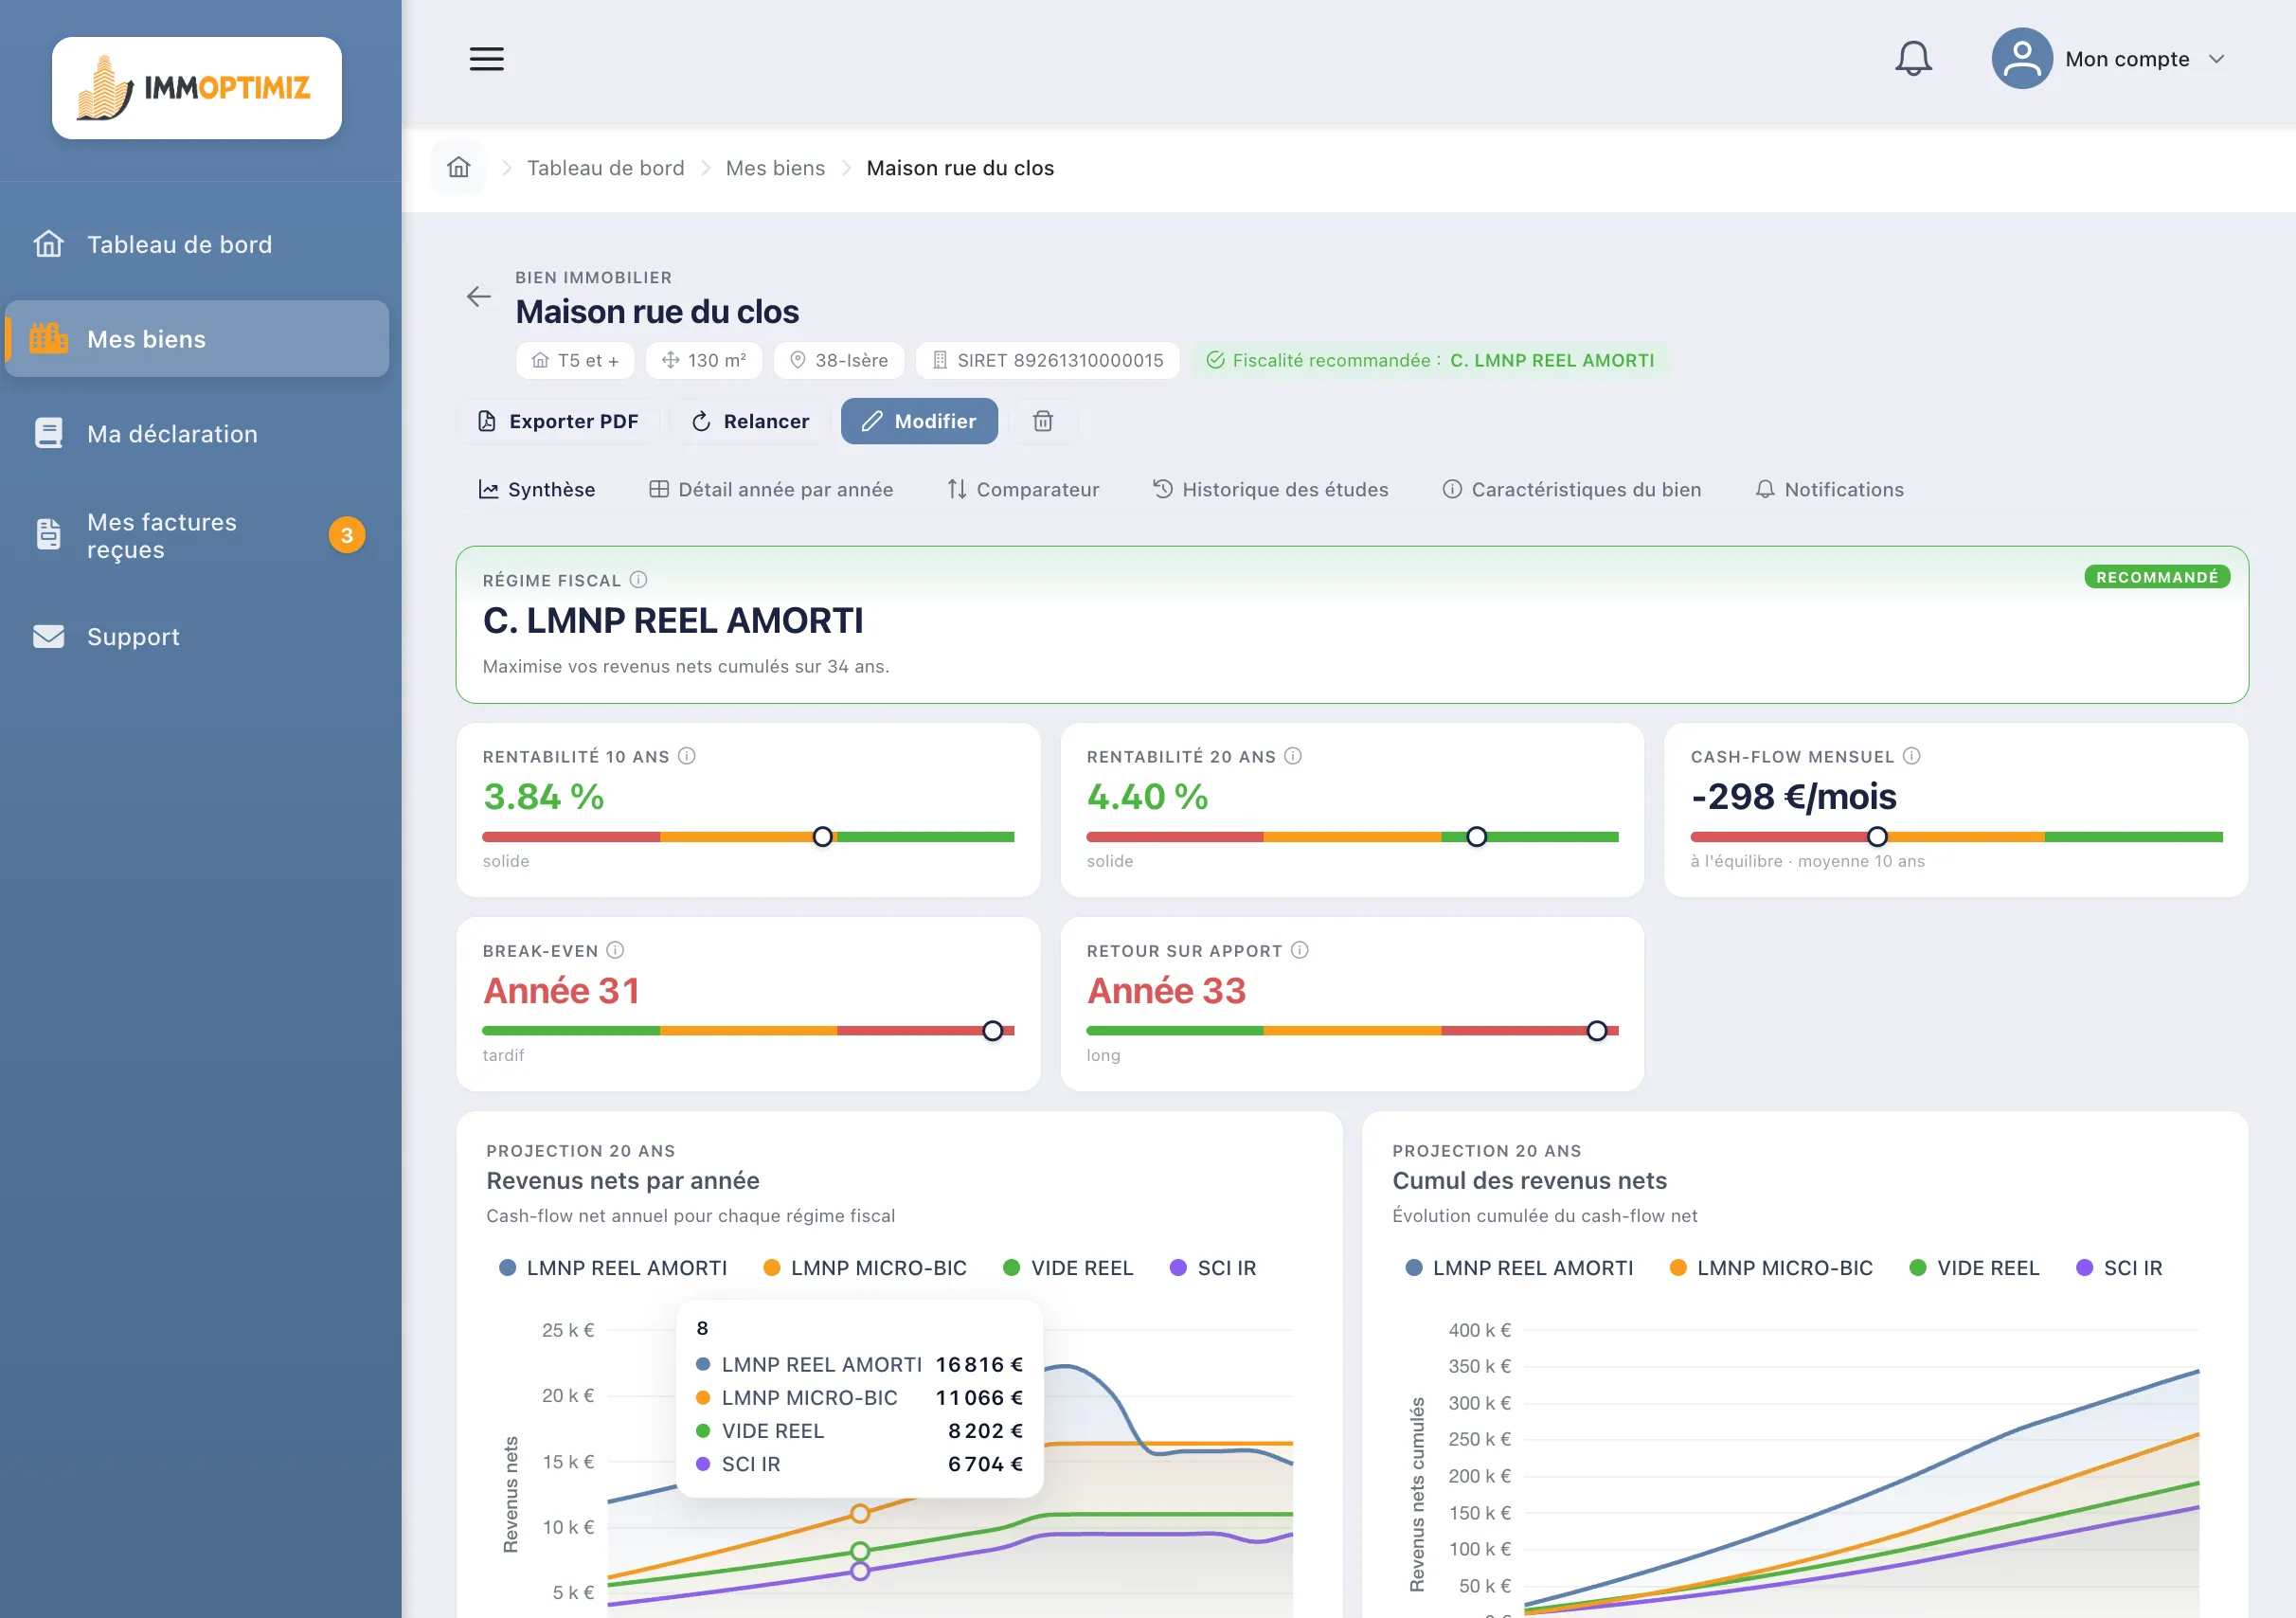Viewport: 2296px width, 1618px height.
Task: Click the purple SCI IR chart data point
Action: click(x=860, y=1571)
